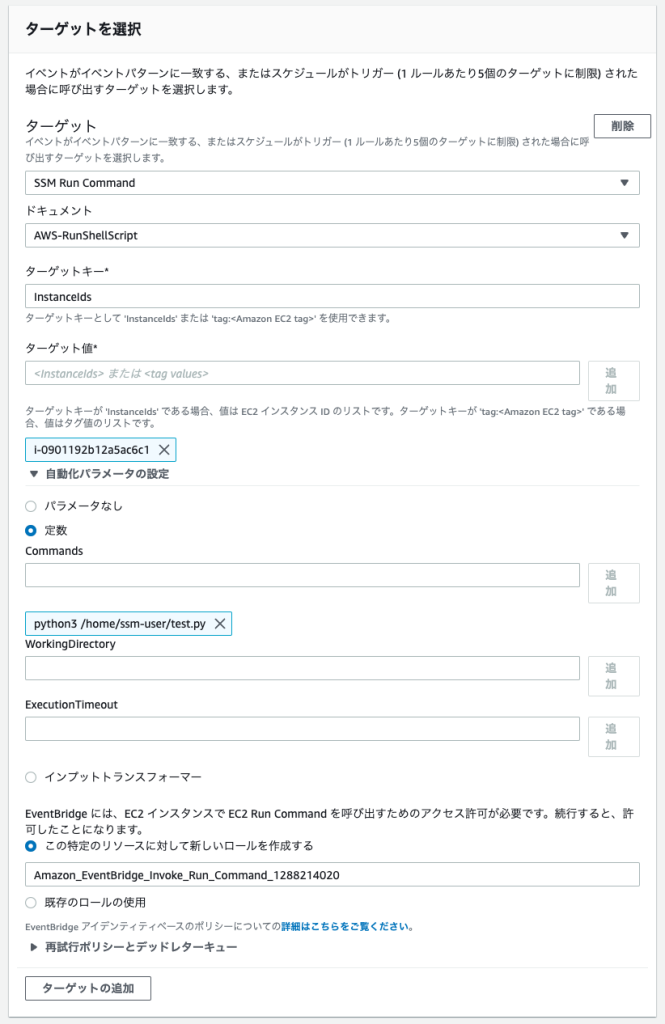Focus the InstanceIds target key field
665x1024 pixels.
[x=332, y=296]
